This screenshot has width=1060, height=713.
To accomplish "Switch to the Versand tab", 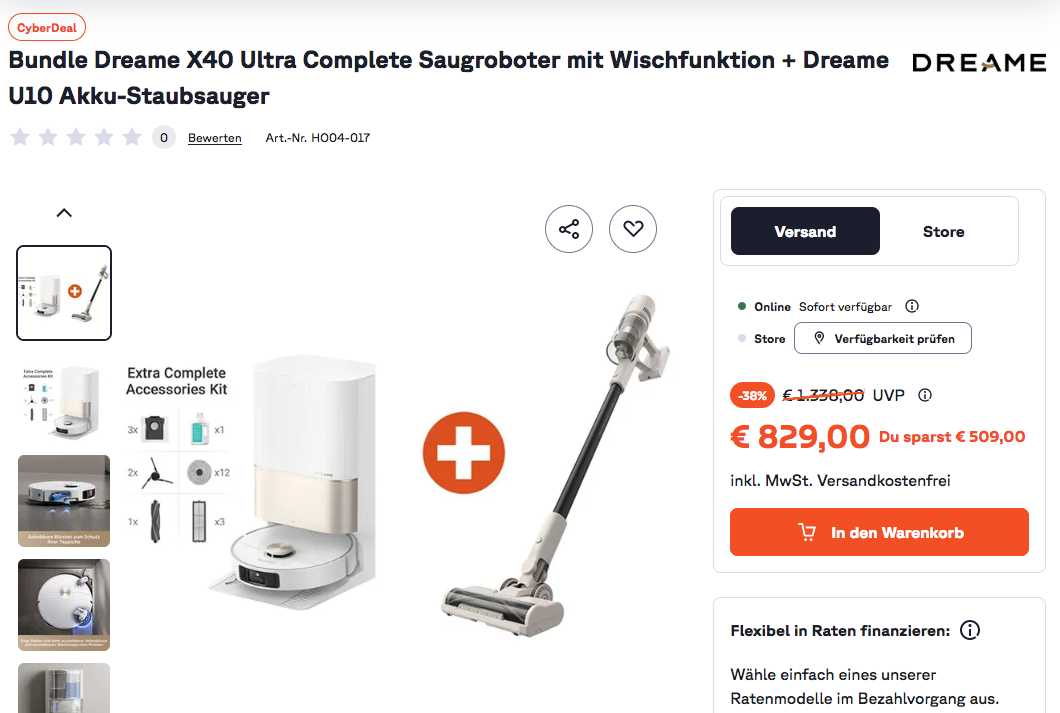I will 805,231.
